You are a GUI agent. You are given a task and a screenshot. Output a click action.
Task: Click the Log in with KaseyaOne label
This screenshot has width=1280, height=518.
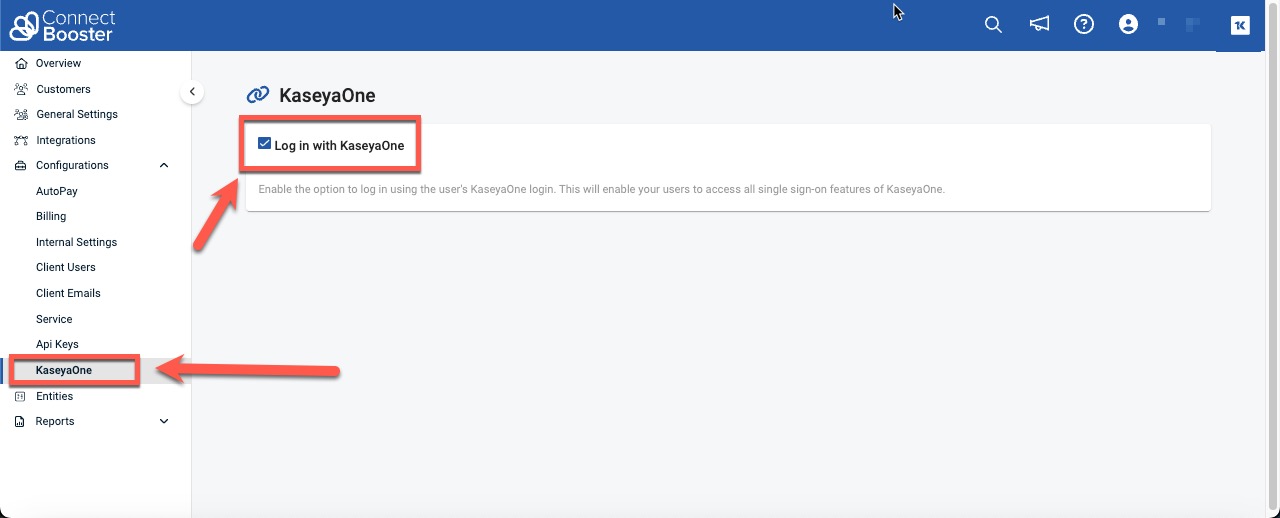click(339, 146)
